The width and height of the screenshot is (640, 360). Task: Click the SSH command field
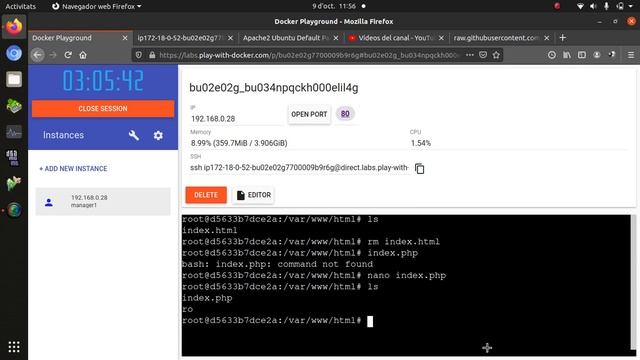[x=299, y=168]
